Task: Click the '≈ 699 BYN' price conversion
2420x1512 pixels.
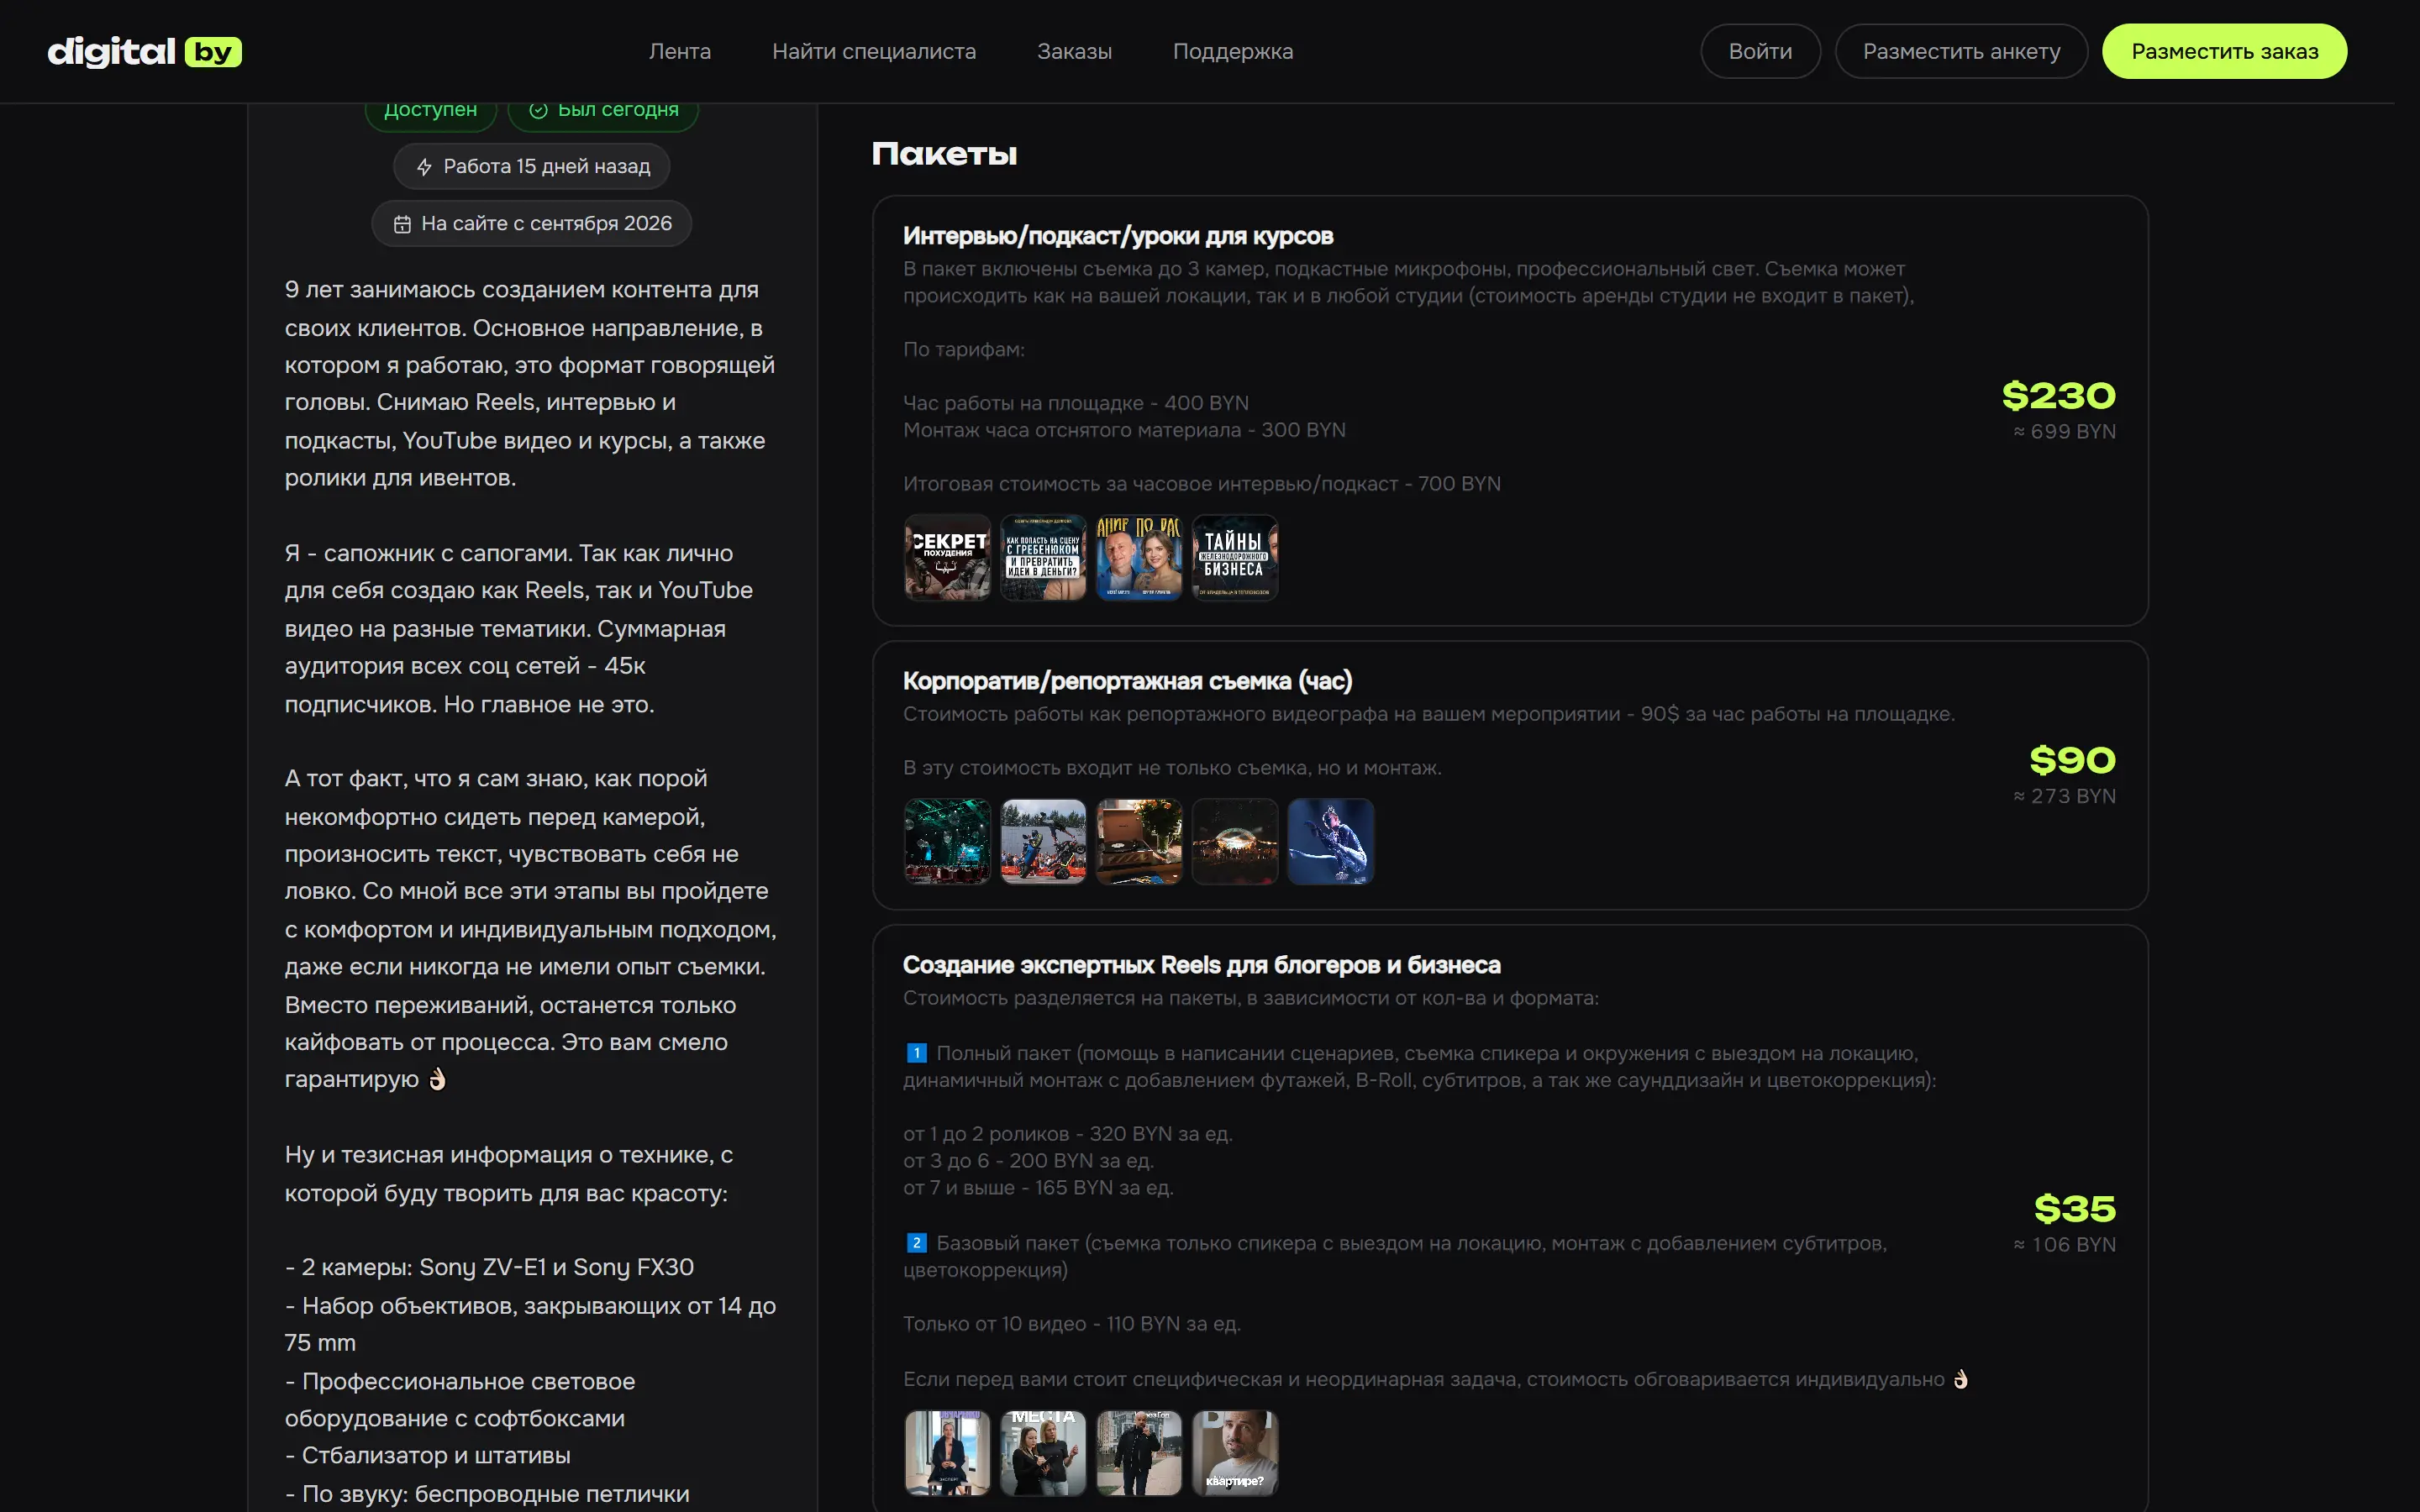Action: 2064,432
